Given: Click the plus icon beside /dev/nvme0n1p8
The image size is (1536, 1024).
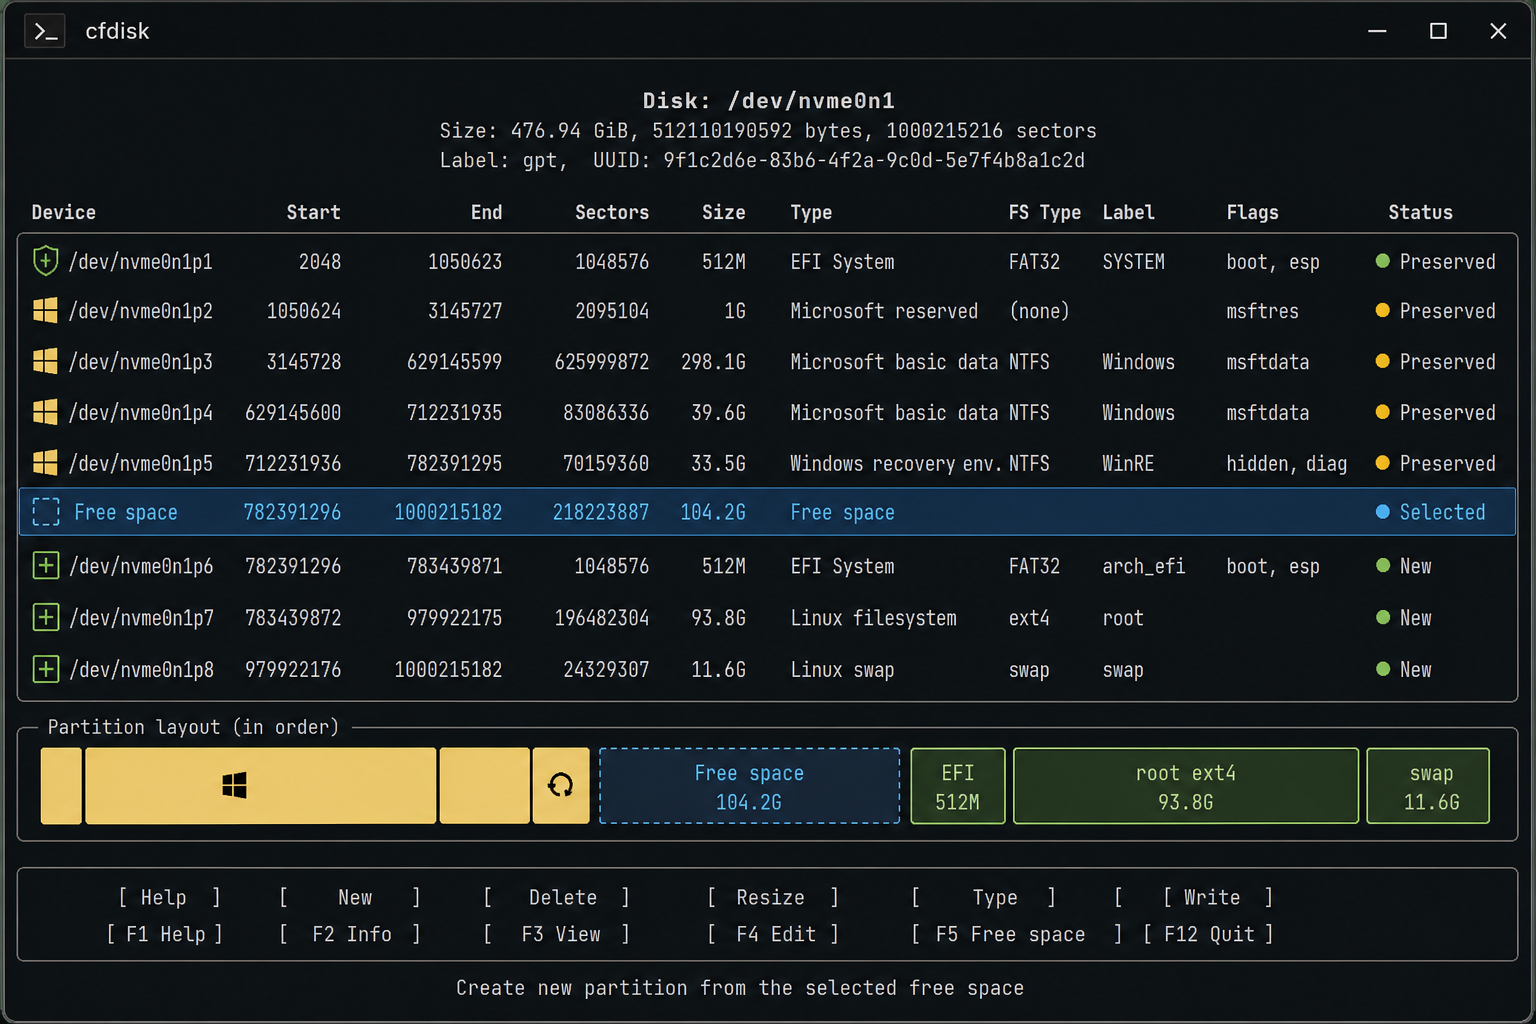Looking at the screenshot, I should [46, 669].
